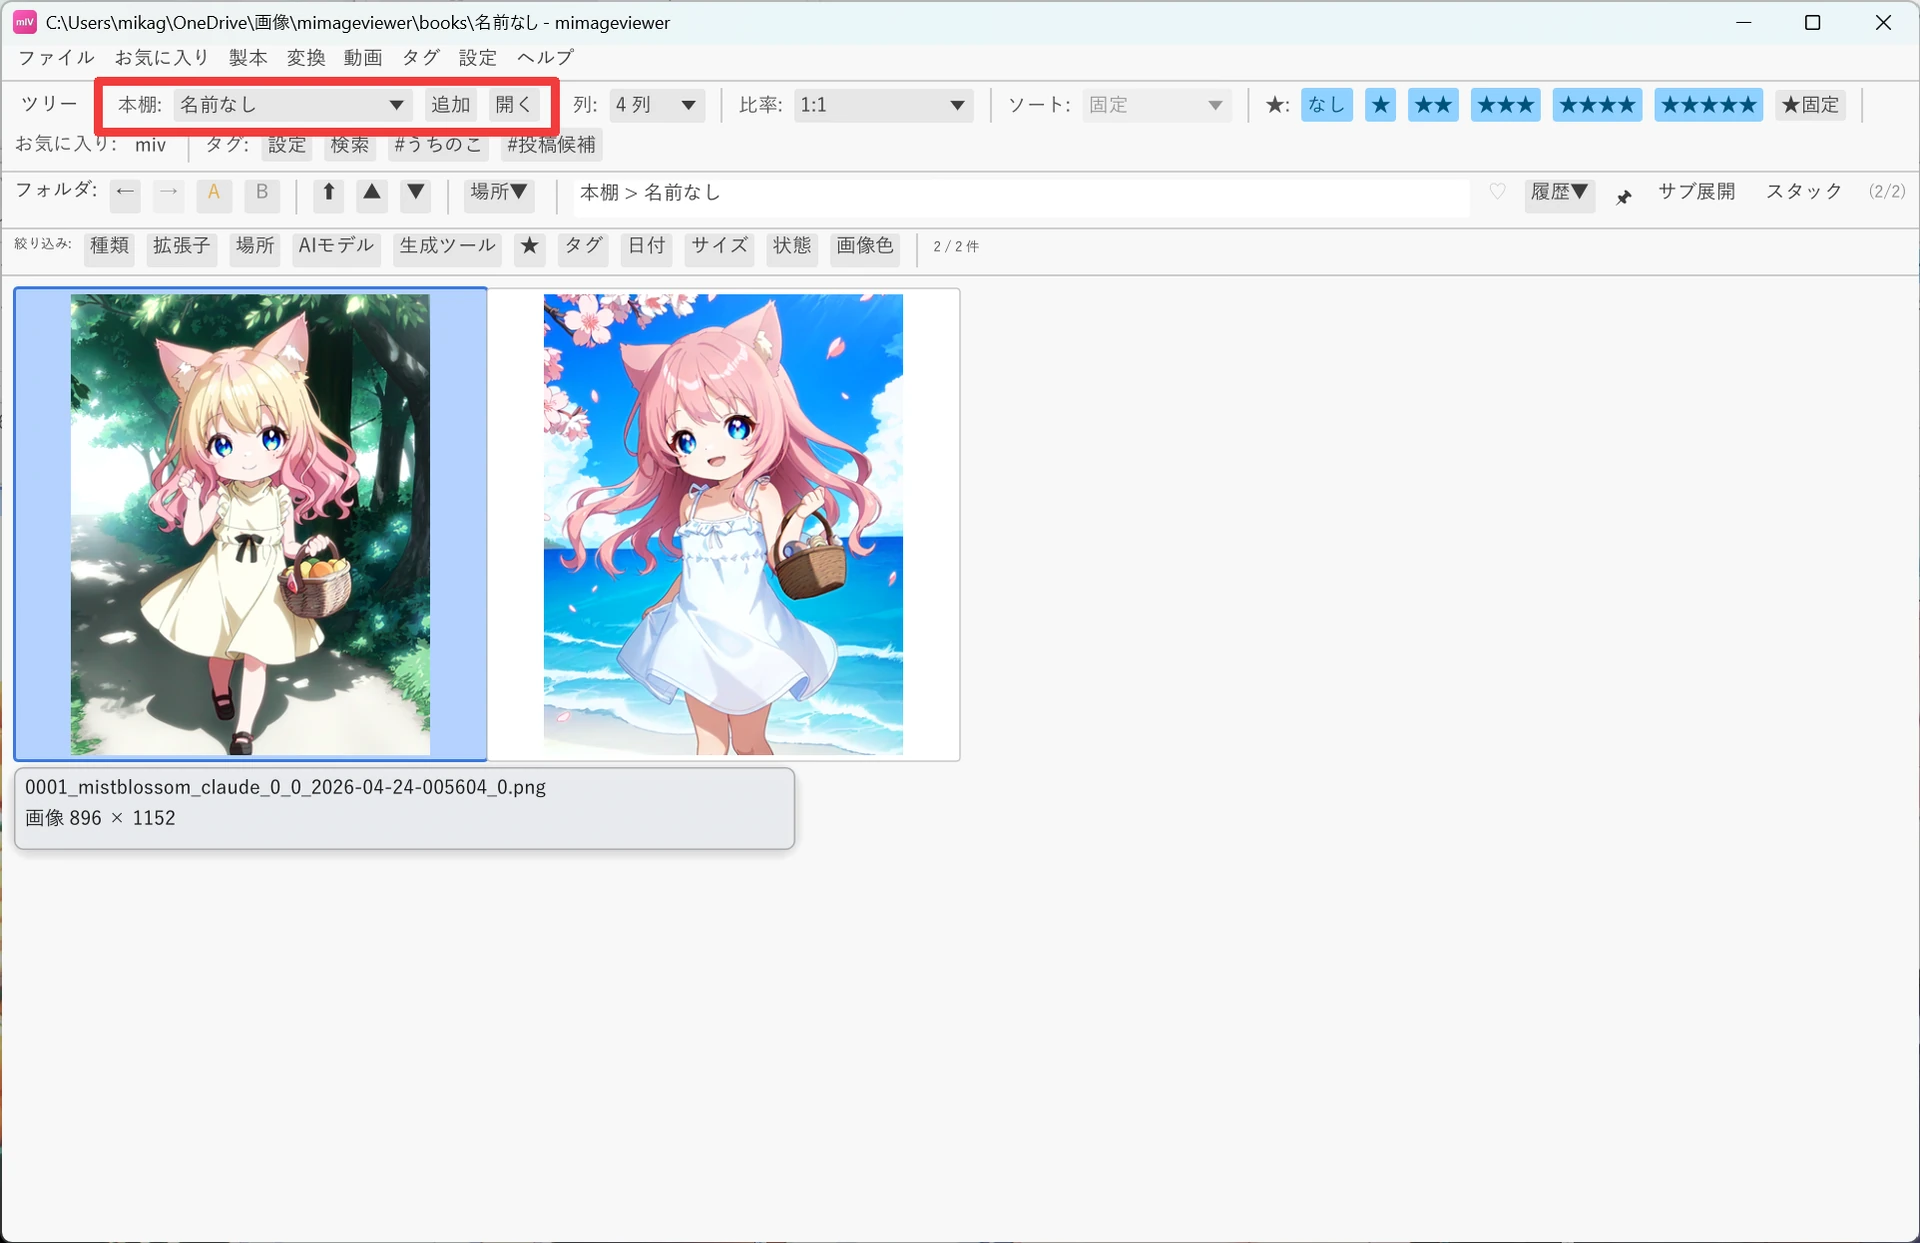Click the mimageviewer app icon in title bar
The height and width of the screenshot is (1243, 1920).
tap(25, 22)
